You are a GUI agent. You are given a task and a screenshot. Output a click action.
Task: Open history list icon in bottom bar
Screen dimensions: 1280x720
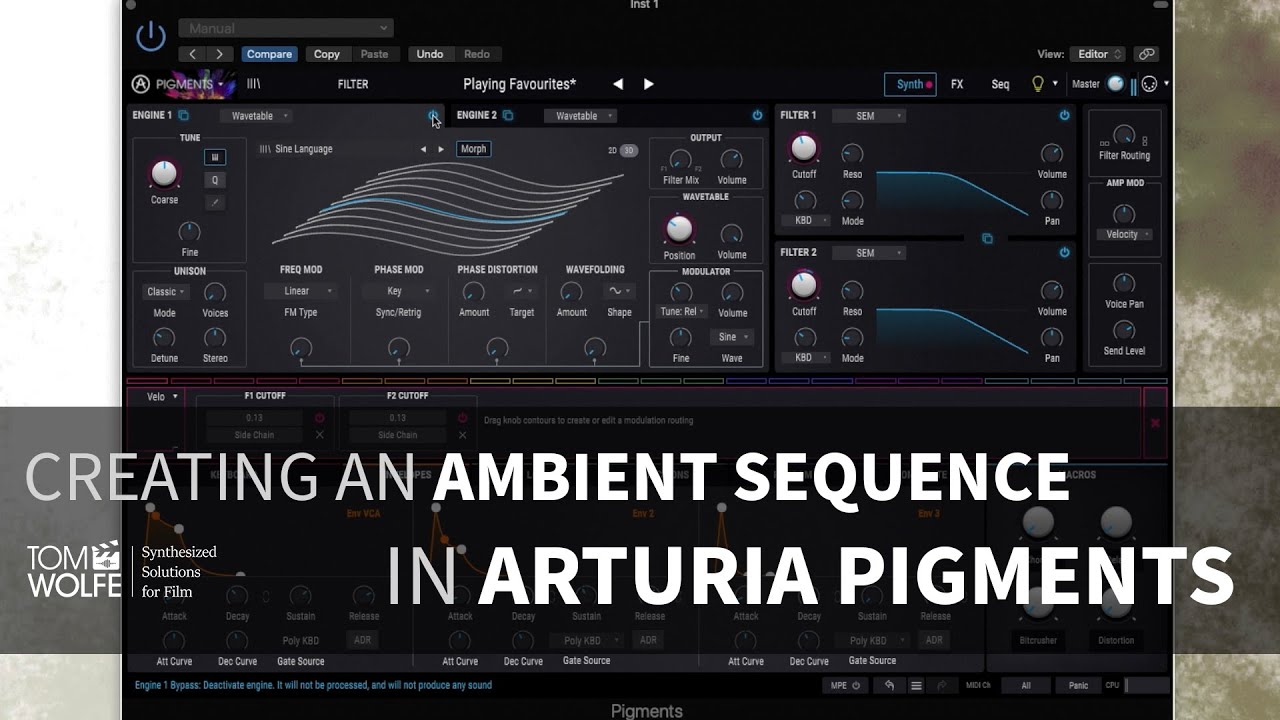(x=915, y=686)
